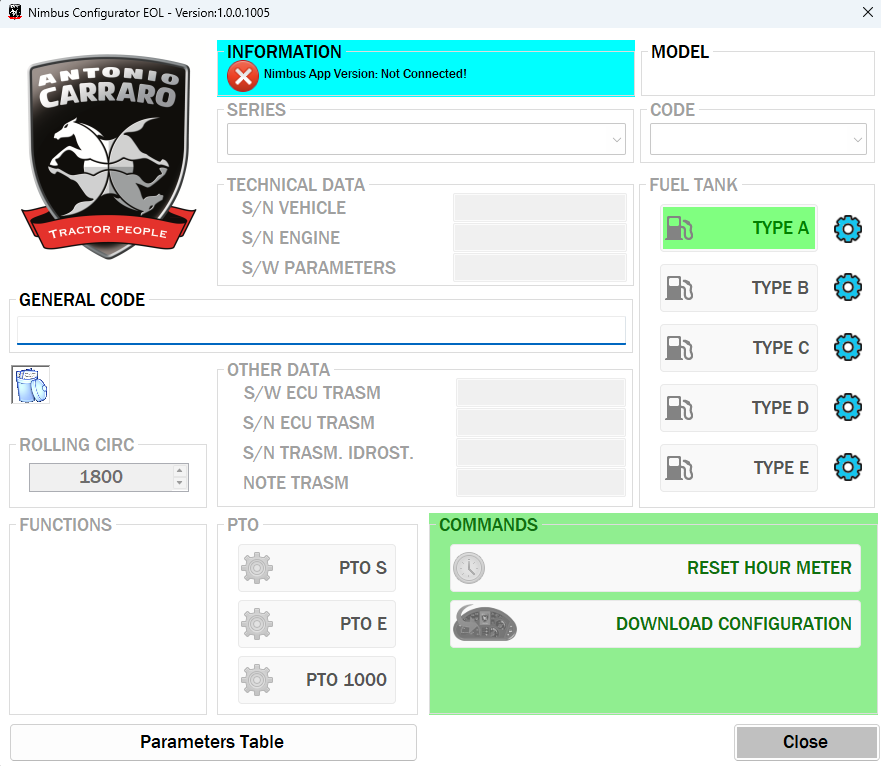Click the S/N ENGINE field

[540, 238]
